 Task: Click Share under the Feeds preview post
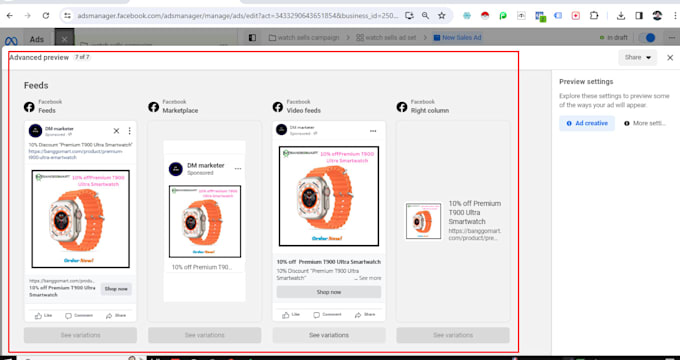[x=116, y=316]
